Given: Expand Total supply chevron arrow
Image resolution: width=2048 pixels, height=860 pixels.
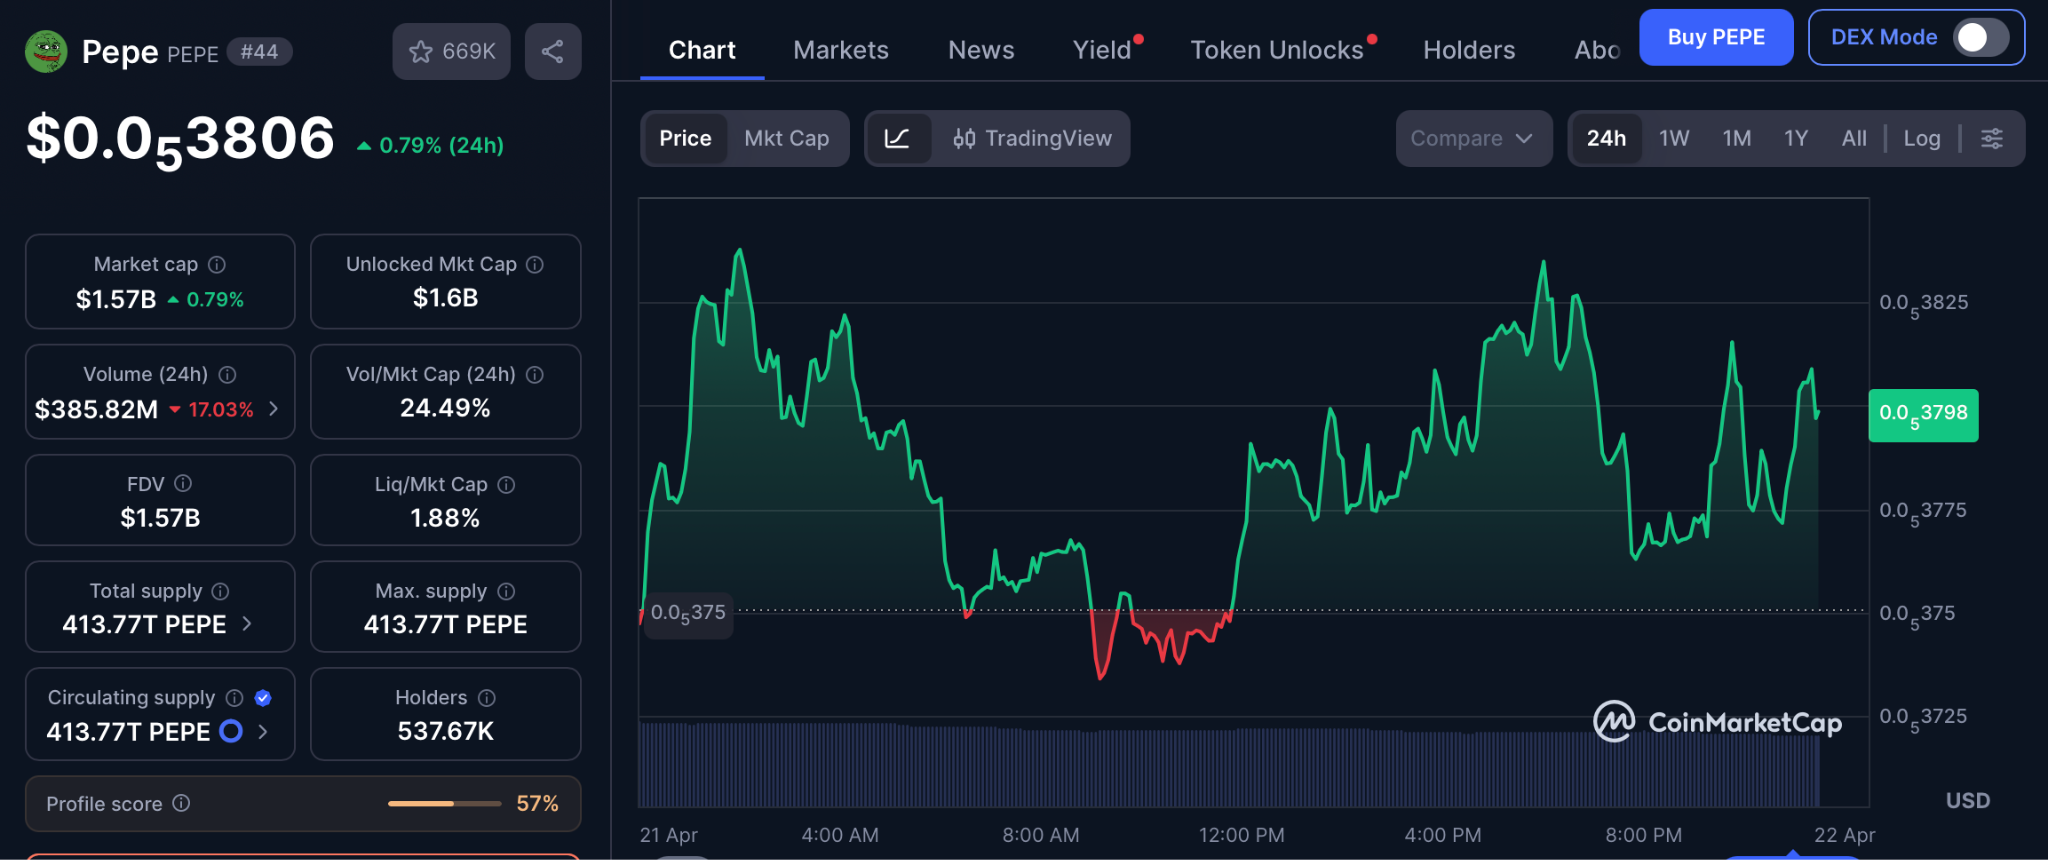Looking at the screenshot, I should (247, 624).
